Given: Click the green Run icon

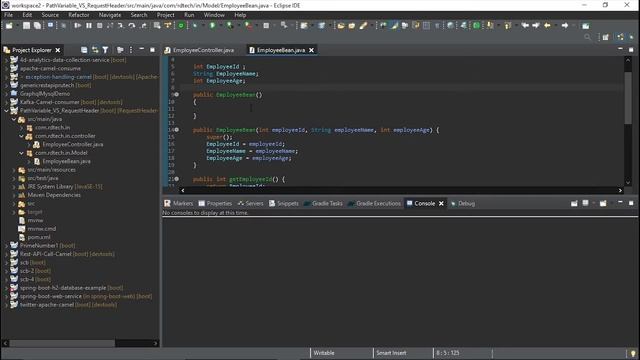Looking at the screenshot, I should coord(213,26).
